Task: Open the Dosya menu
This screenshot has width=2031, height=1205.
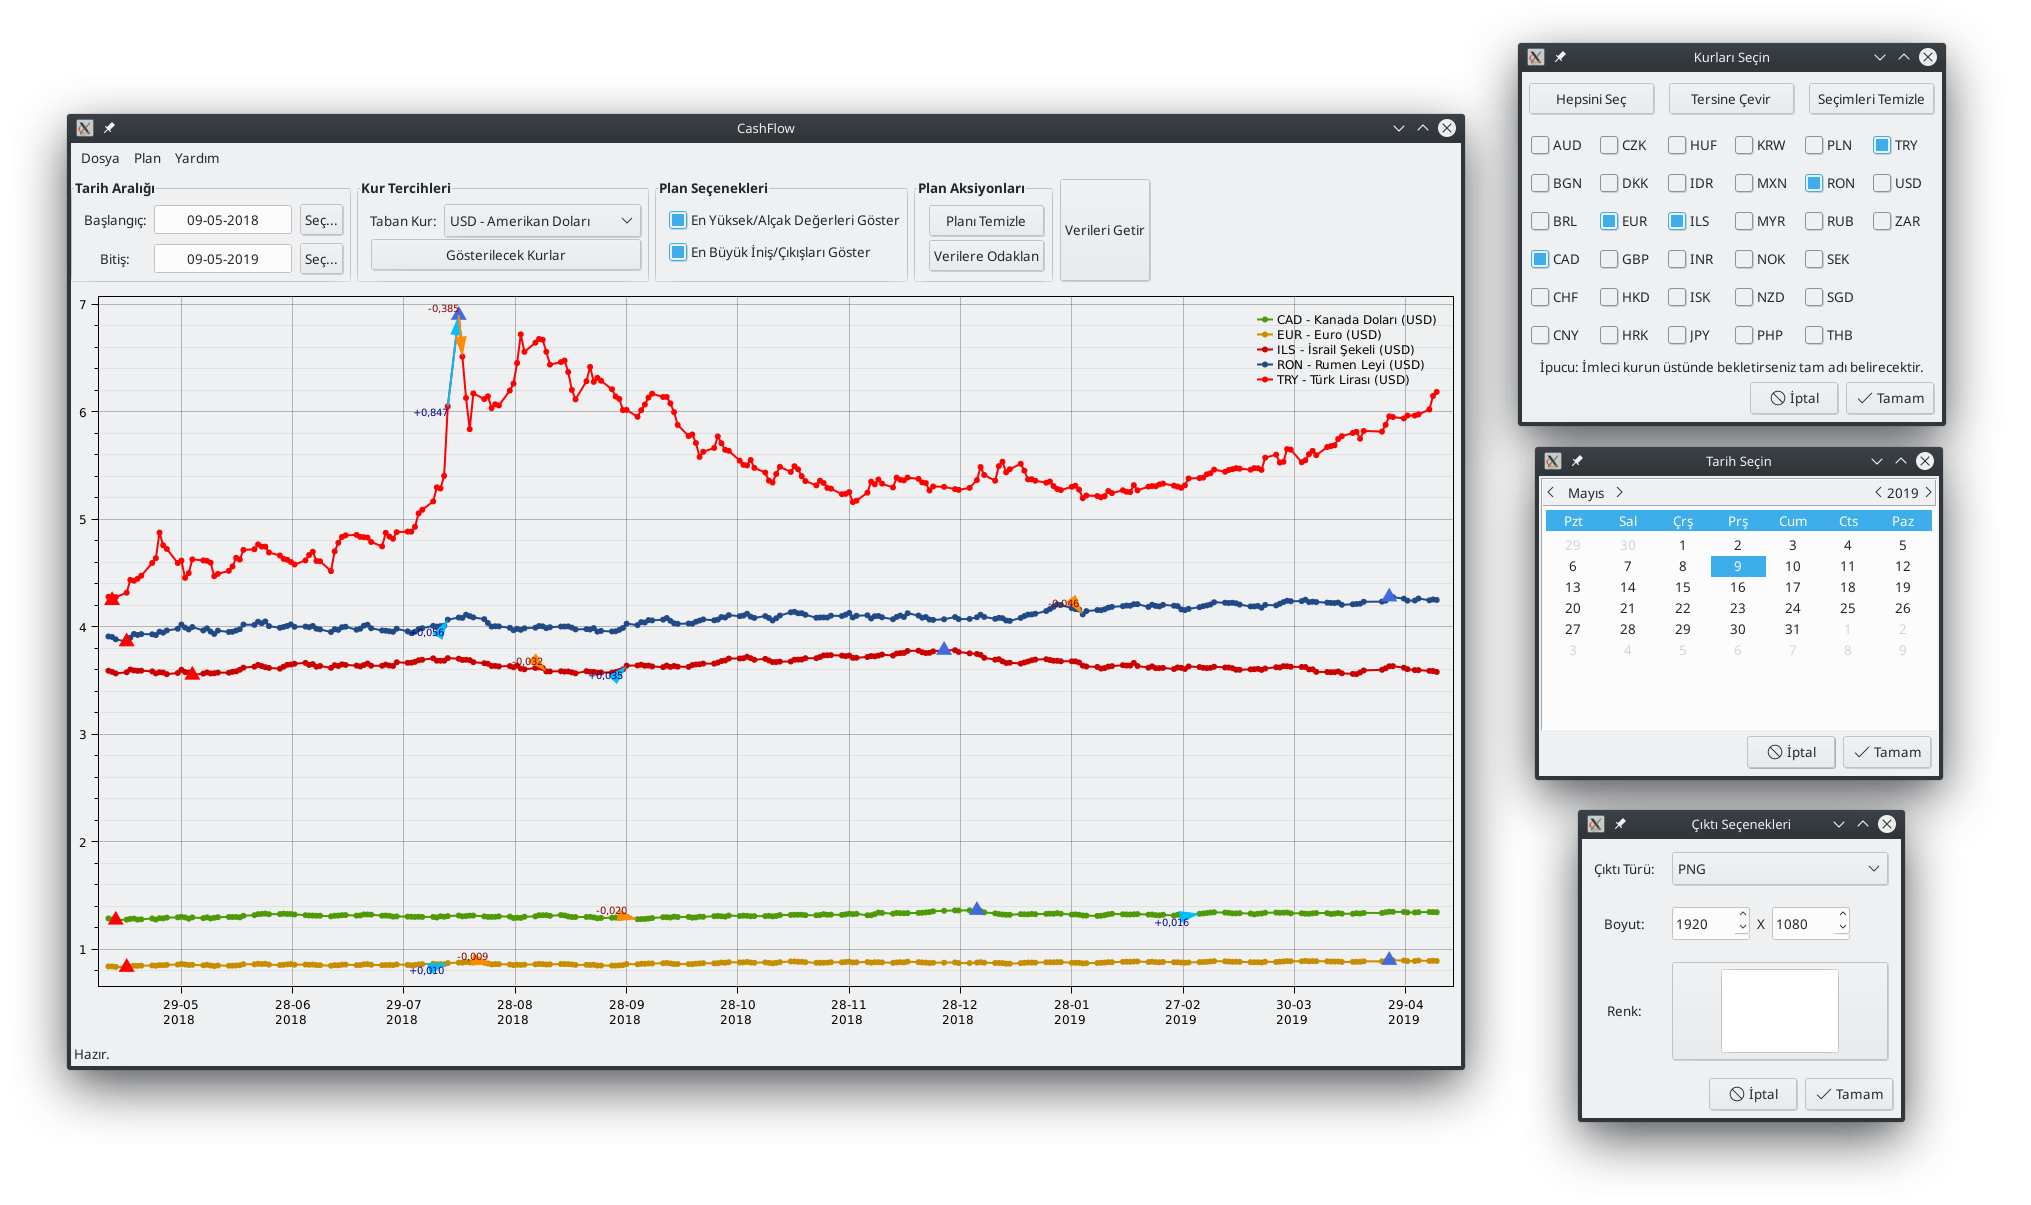Action: click(x=99, y=158)
